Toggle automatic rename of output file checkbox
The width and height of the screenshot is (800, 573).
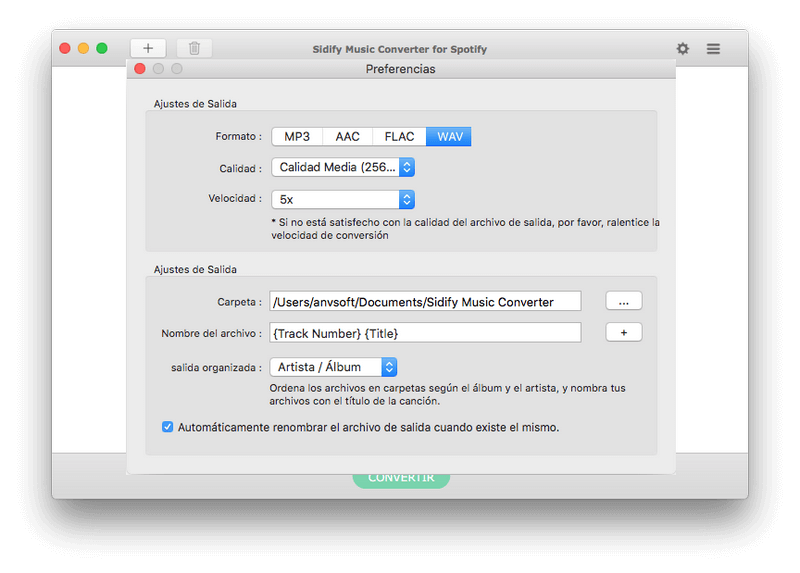point(167,427)
